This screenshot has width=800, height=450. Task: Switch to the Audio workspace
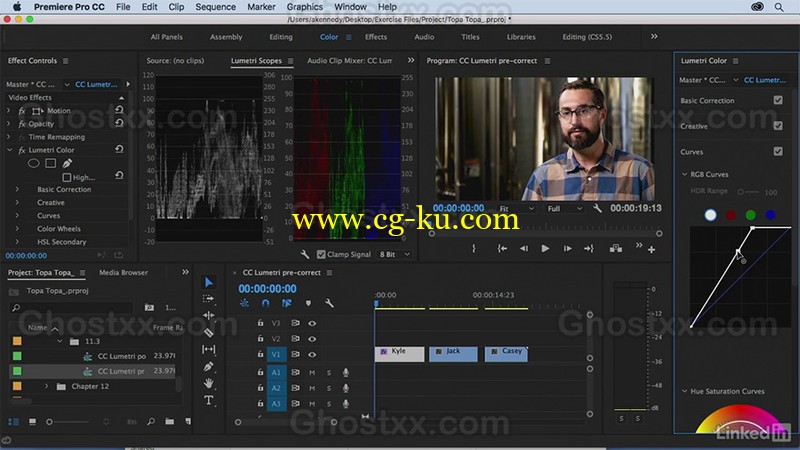click(424, 37)
